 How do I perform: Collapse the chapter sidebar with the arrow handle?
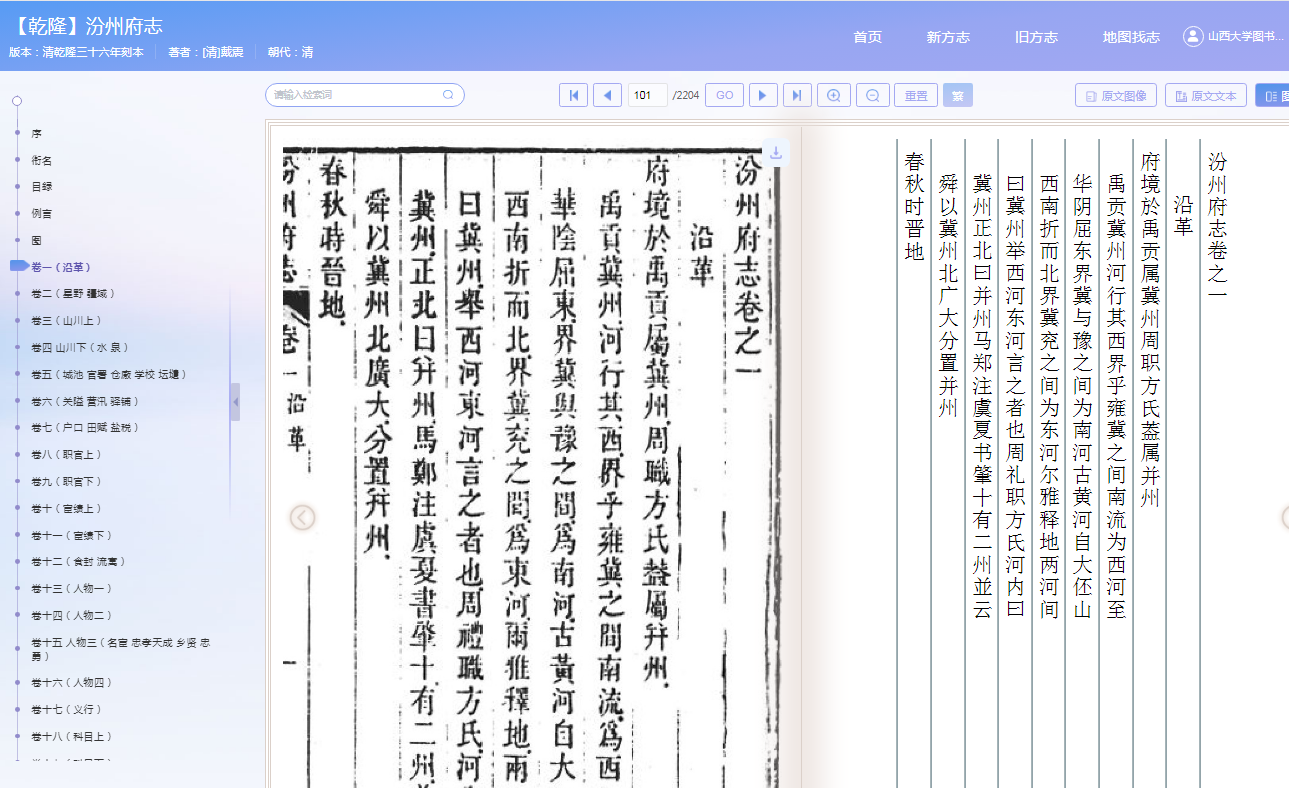pos(234,402)
